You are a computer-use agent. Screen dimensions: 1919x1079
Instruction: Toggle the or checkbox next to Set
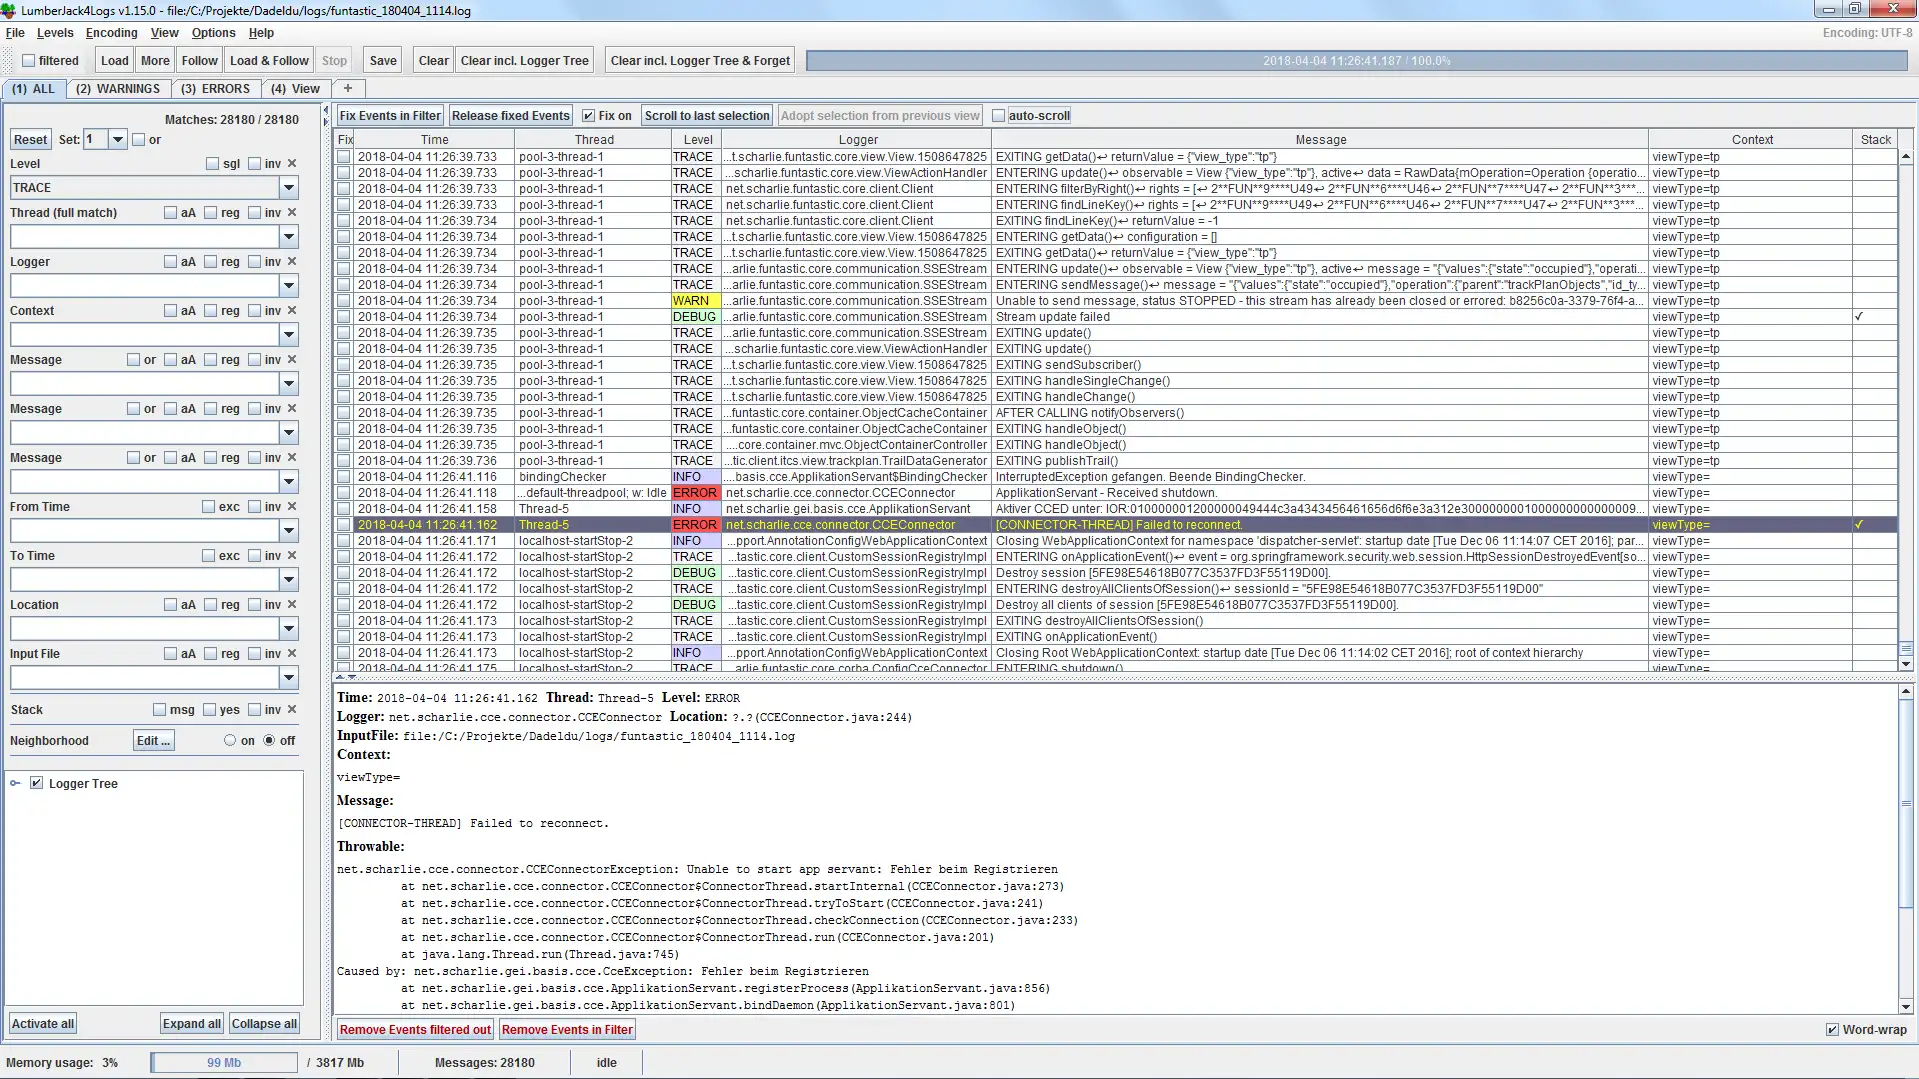pos(139,139)
